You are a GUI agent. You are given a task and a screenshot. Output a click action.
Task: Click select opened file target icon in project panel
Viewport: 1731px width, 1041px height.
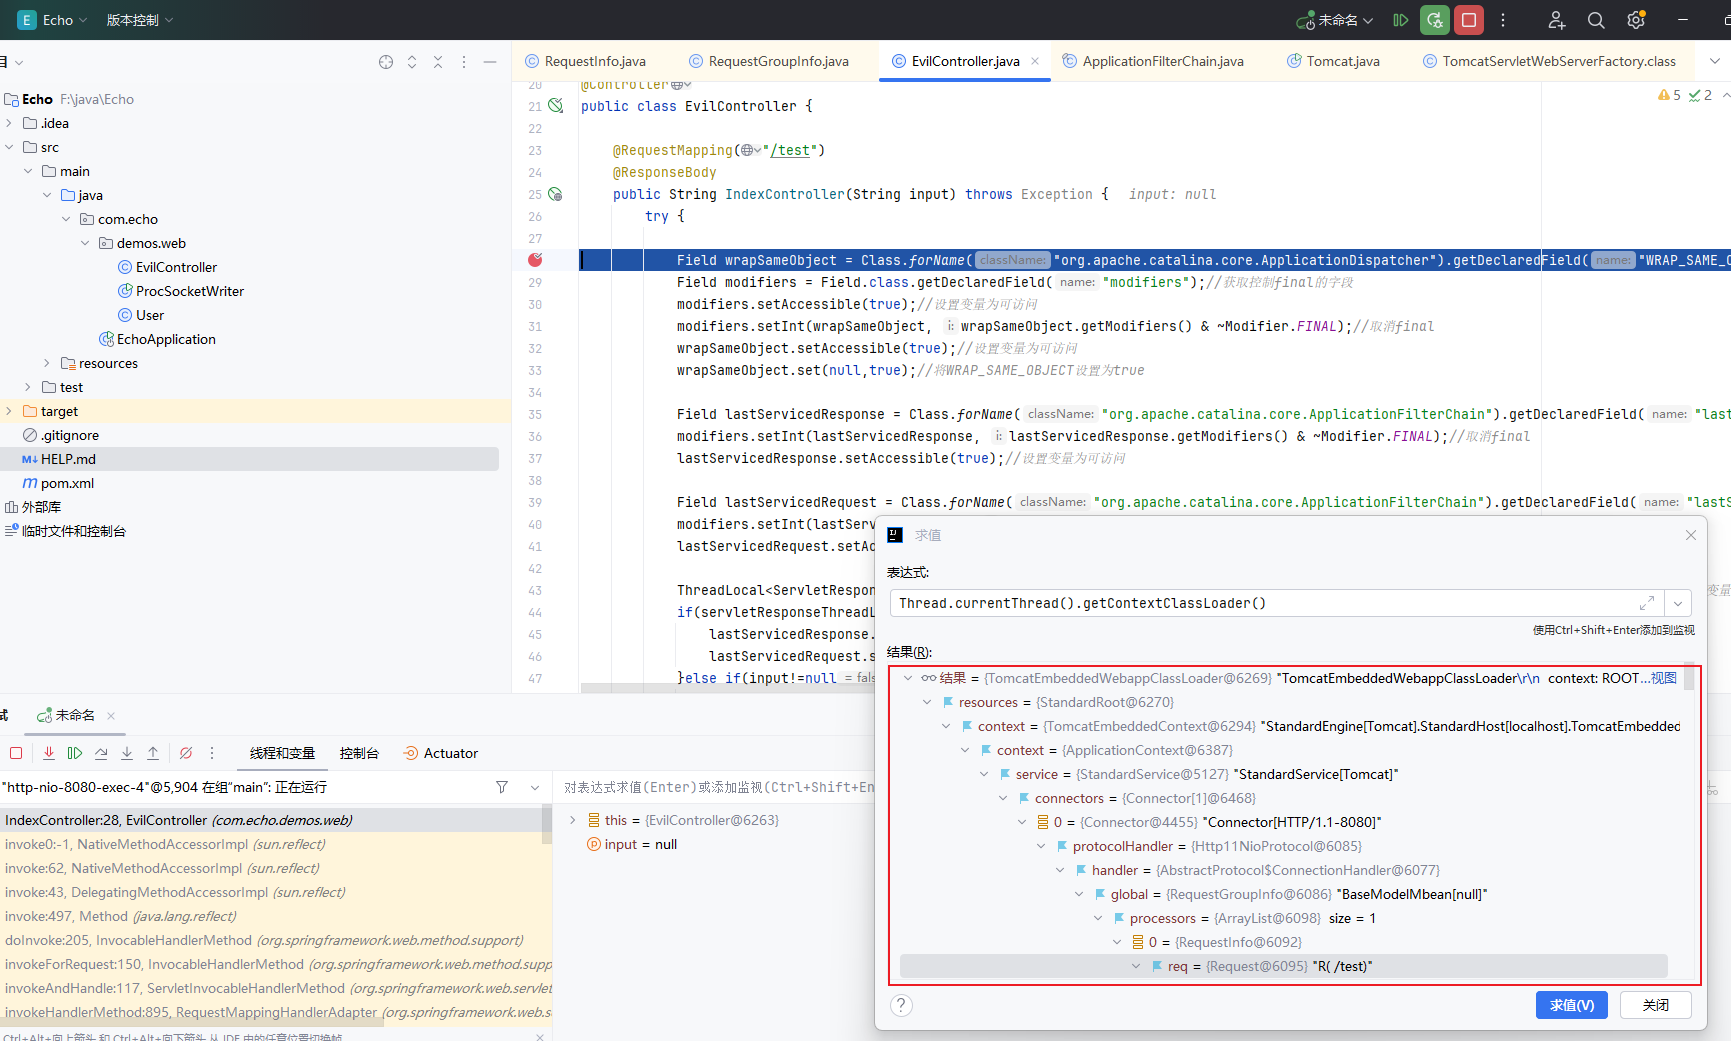(386, 62)
